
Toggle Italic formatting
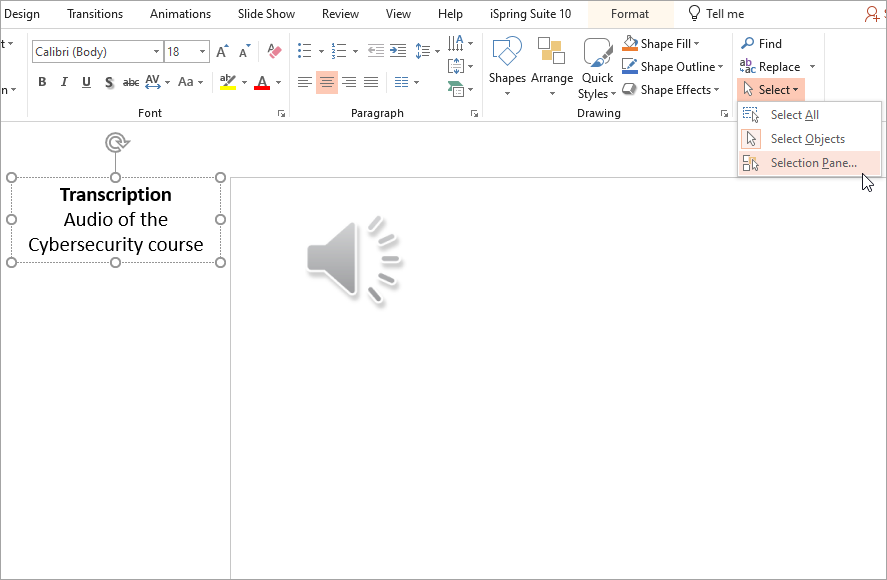tap(64, 82)
